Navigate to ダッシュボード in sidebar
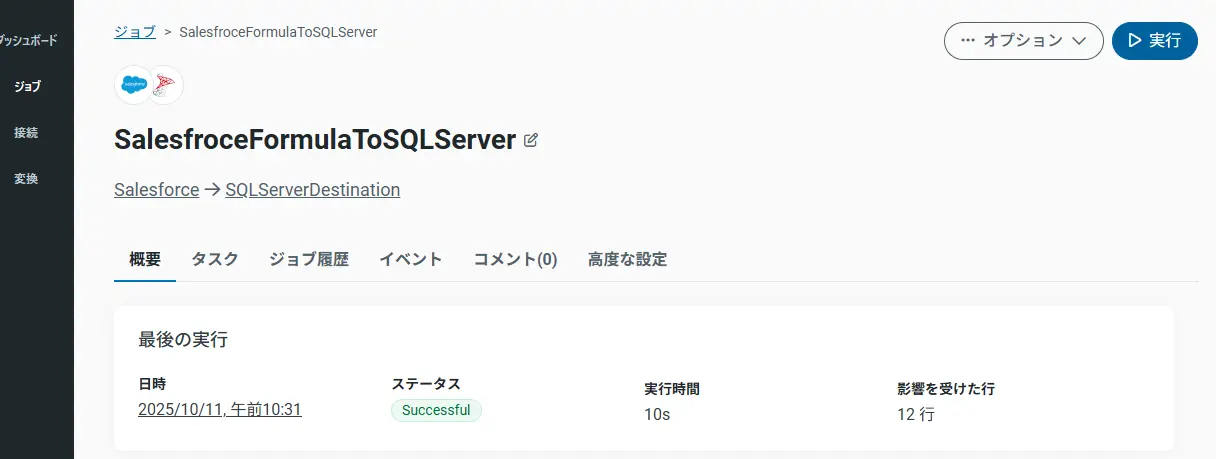 pyautogui.click(x=28, y=41)
